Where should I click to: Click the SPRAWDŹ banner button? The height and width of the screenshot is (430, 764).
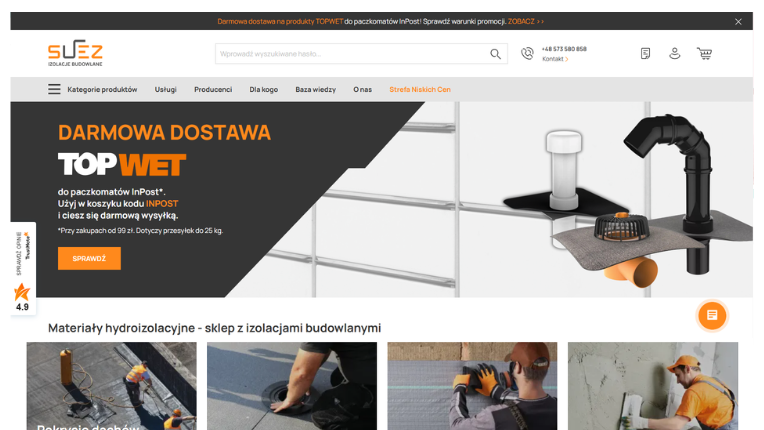[x=89, y=259]
